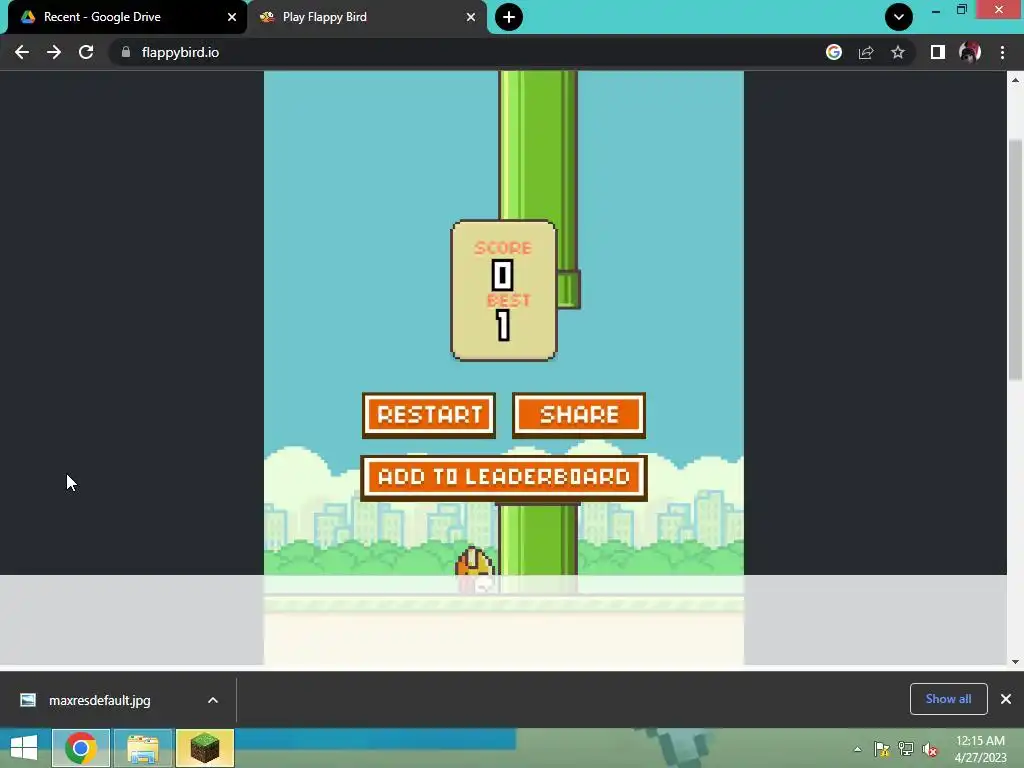Close the Google Drive tab

click(232, 17)
